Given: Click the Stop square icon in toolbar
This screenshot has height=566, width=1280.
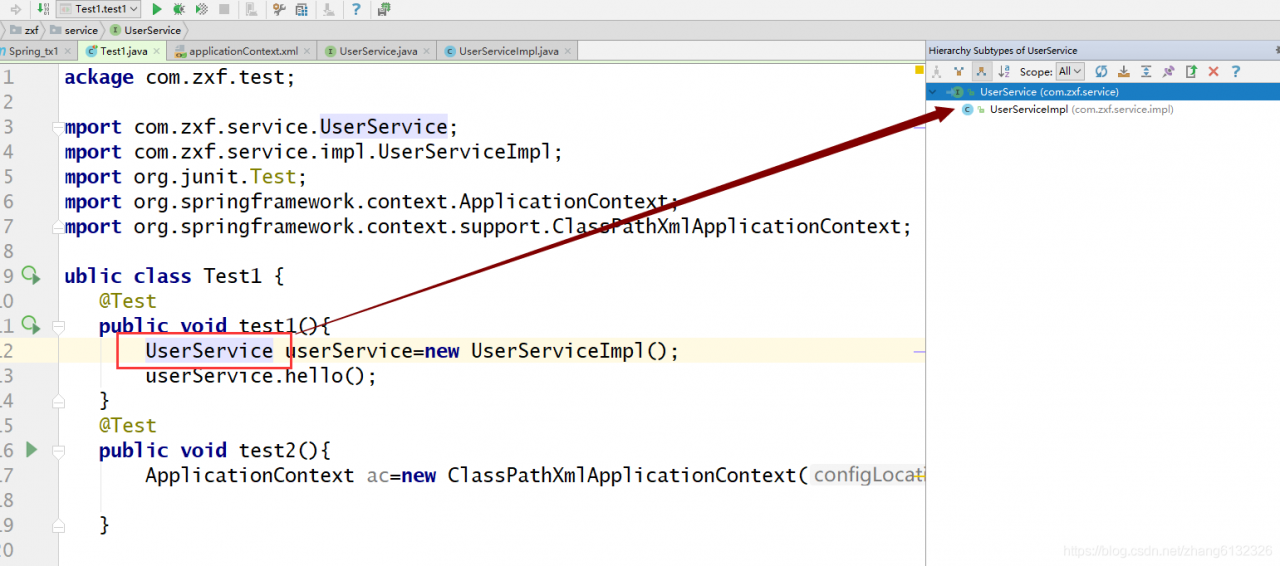Looking at the screenshot, I should pyautogui.click(x=224, y=9).
